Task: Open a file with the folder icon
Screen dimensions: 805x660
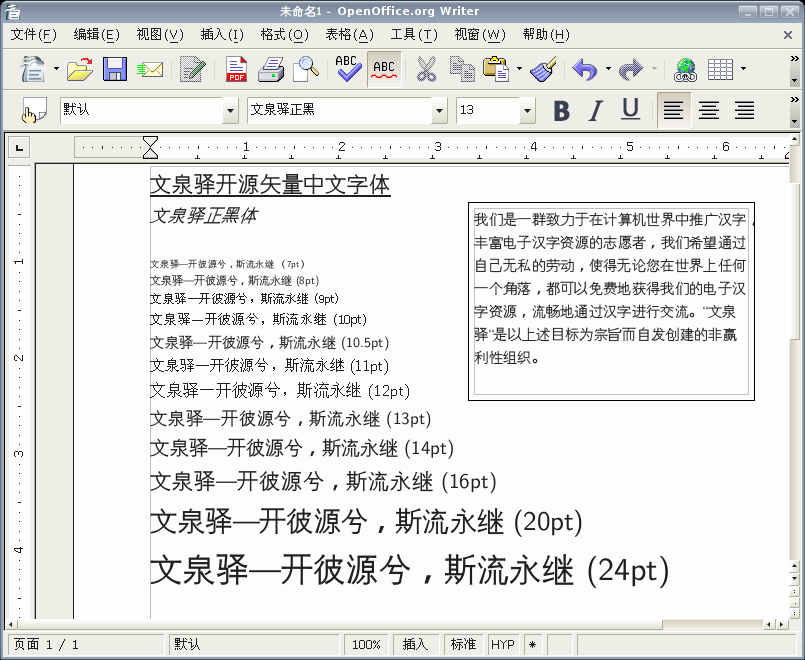Action: (80, 69)
